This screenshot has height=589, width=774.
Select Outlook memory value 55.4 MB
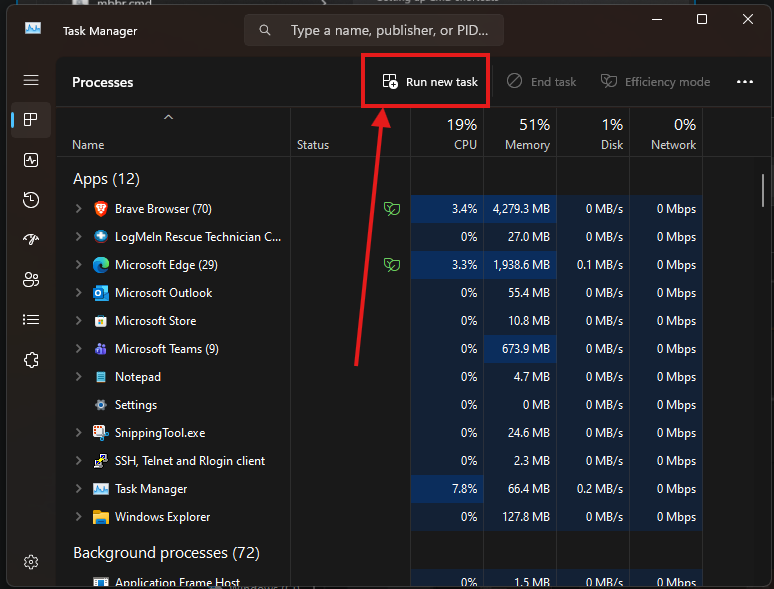coord(529,293)
